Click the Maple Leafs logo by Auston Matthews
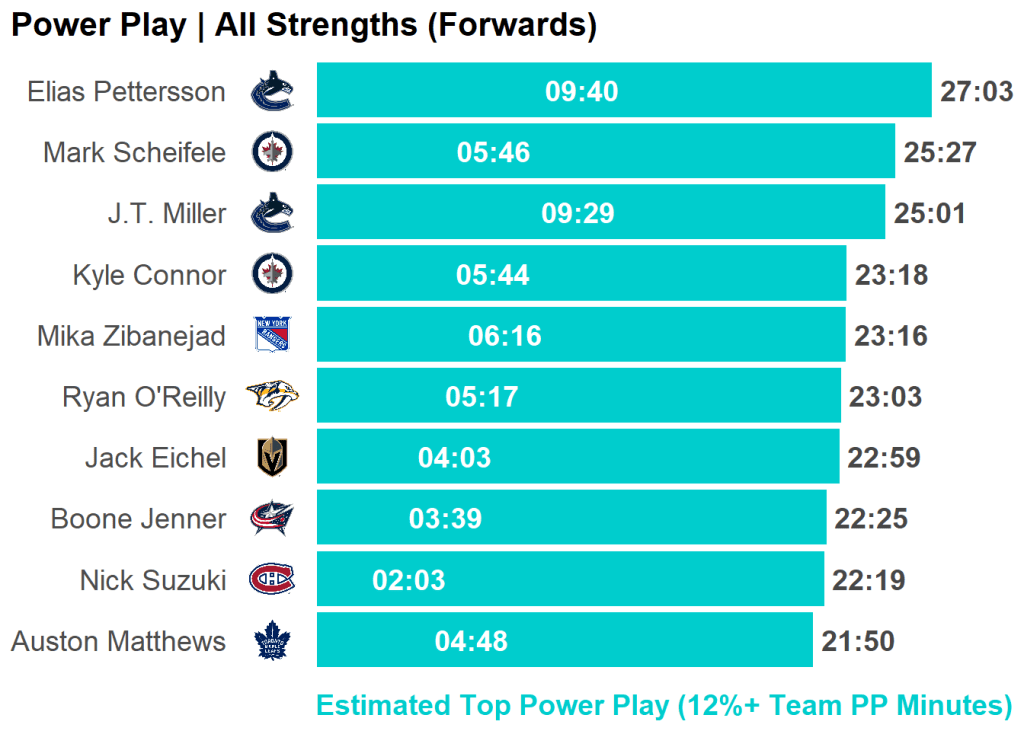1024x731 pixels. coord(271,641)
